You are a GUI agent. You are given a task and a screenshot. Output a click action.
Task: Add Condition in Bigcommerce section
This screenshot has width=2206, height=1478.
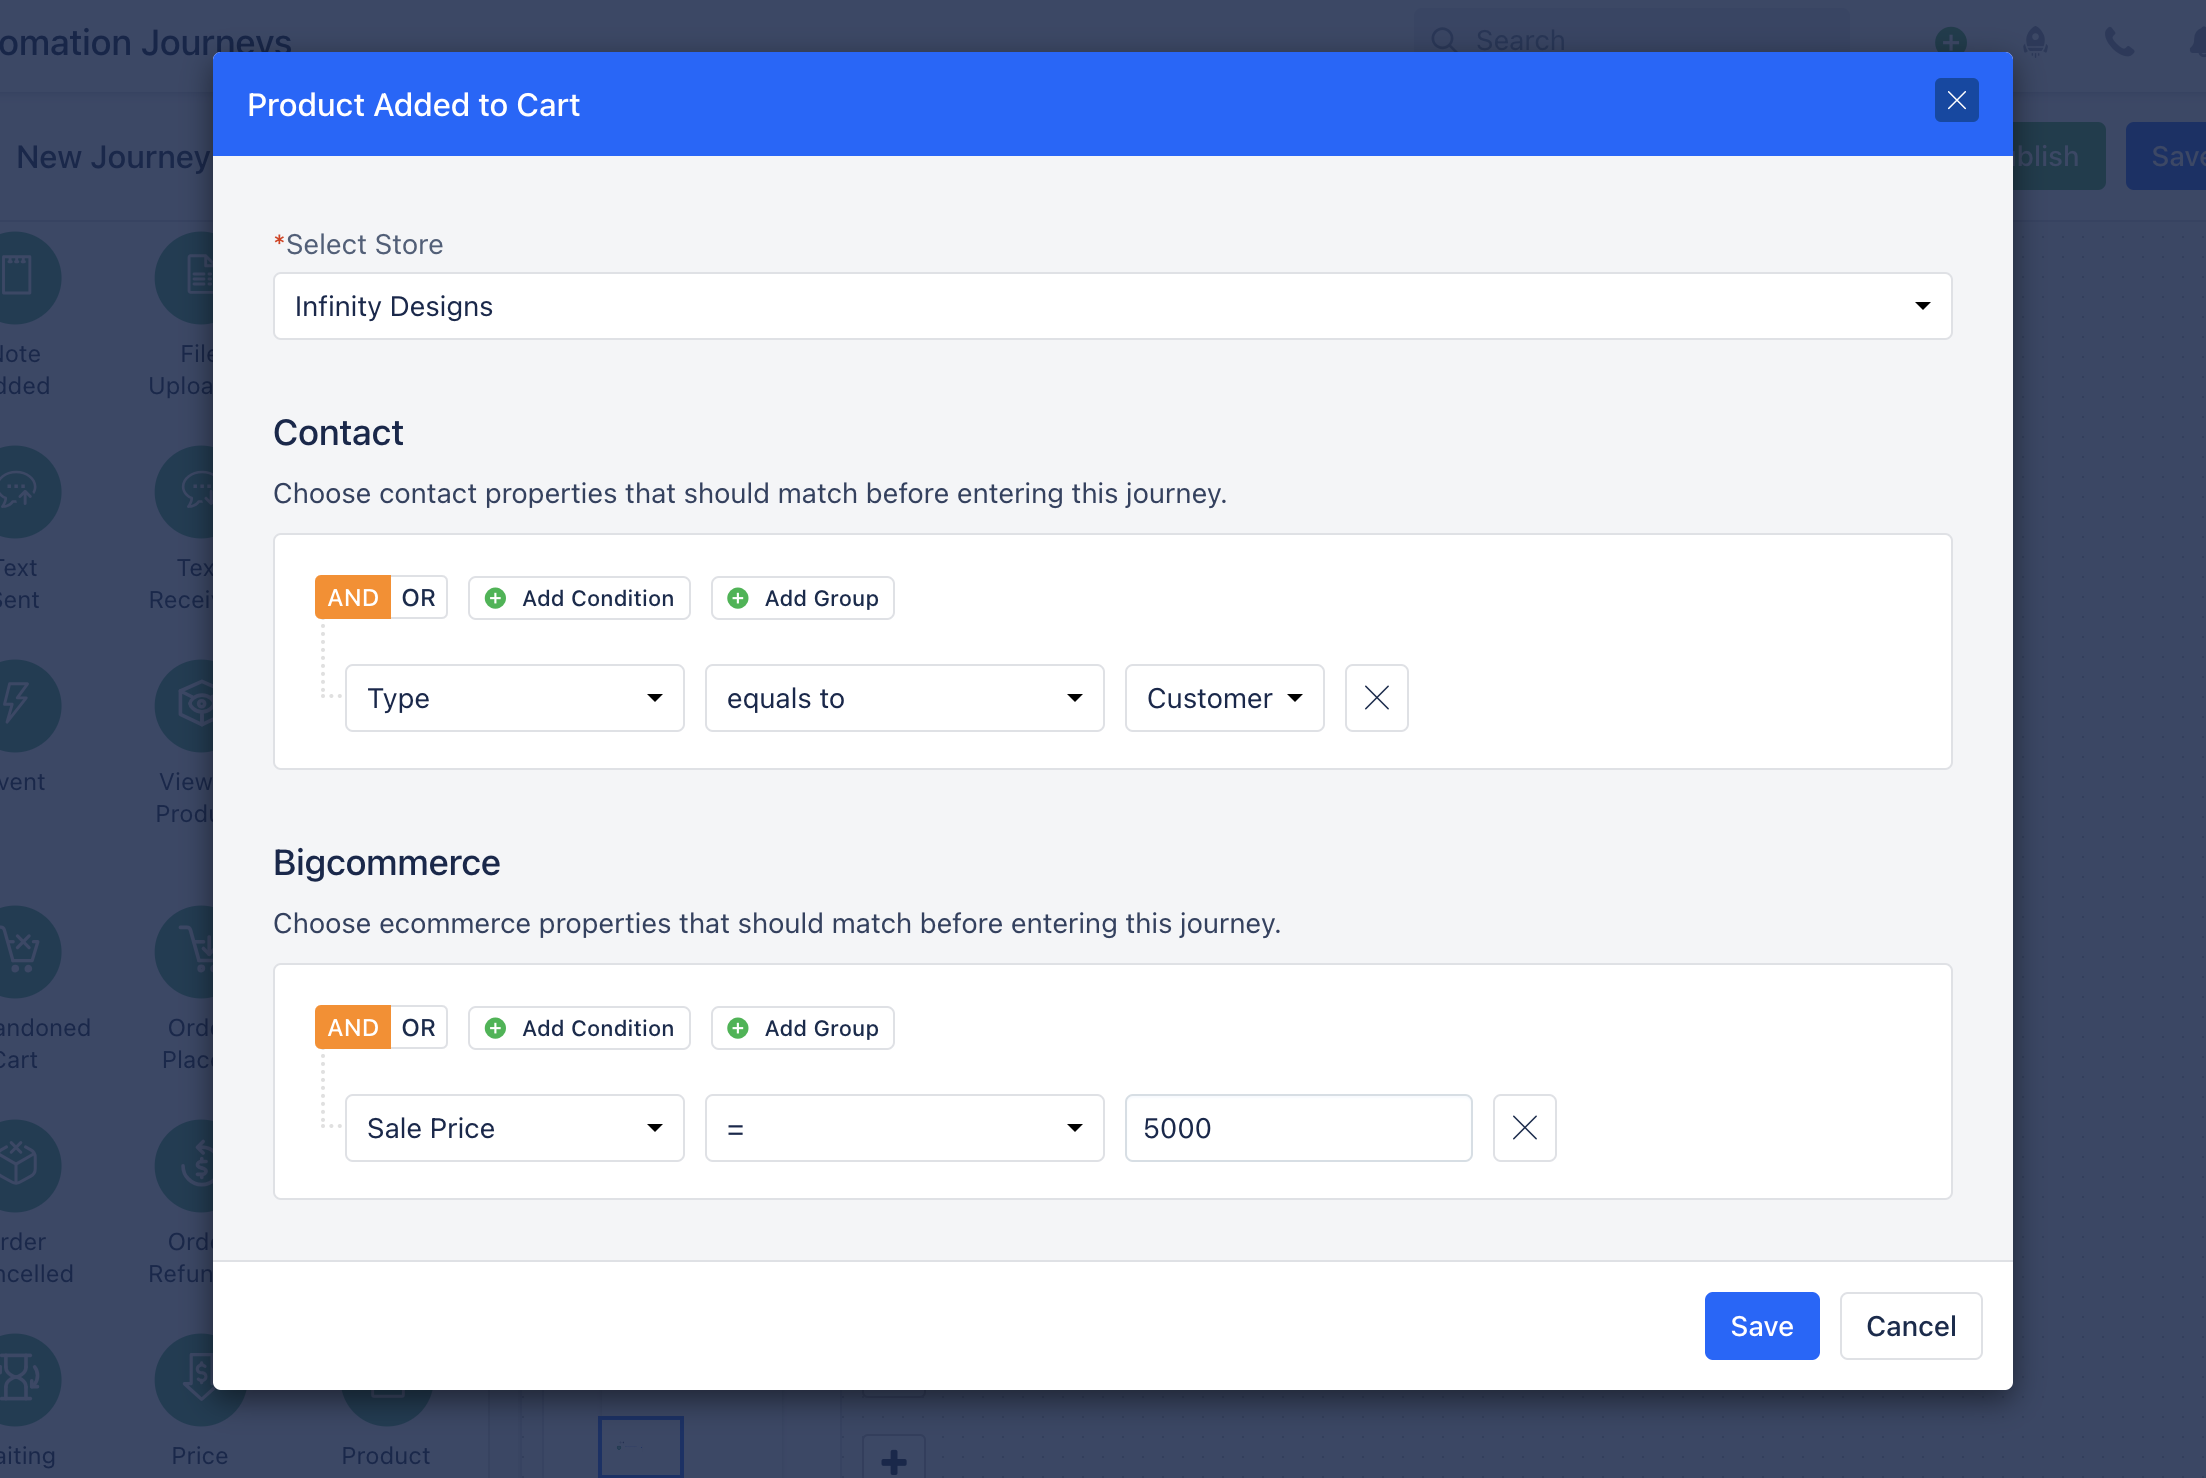579,1028
